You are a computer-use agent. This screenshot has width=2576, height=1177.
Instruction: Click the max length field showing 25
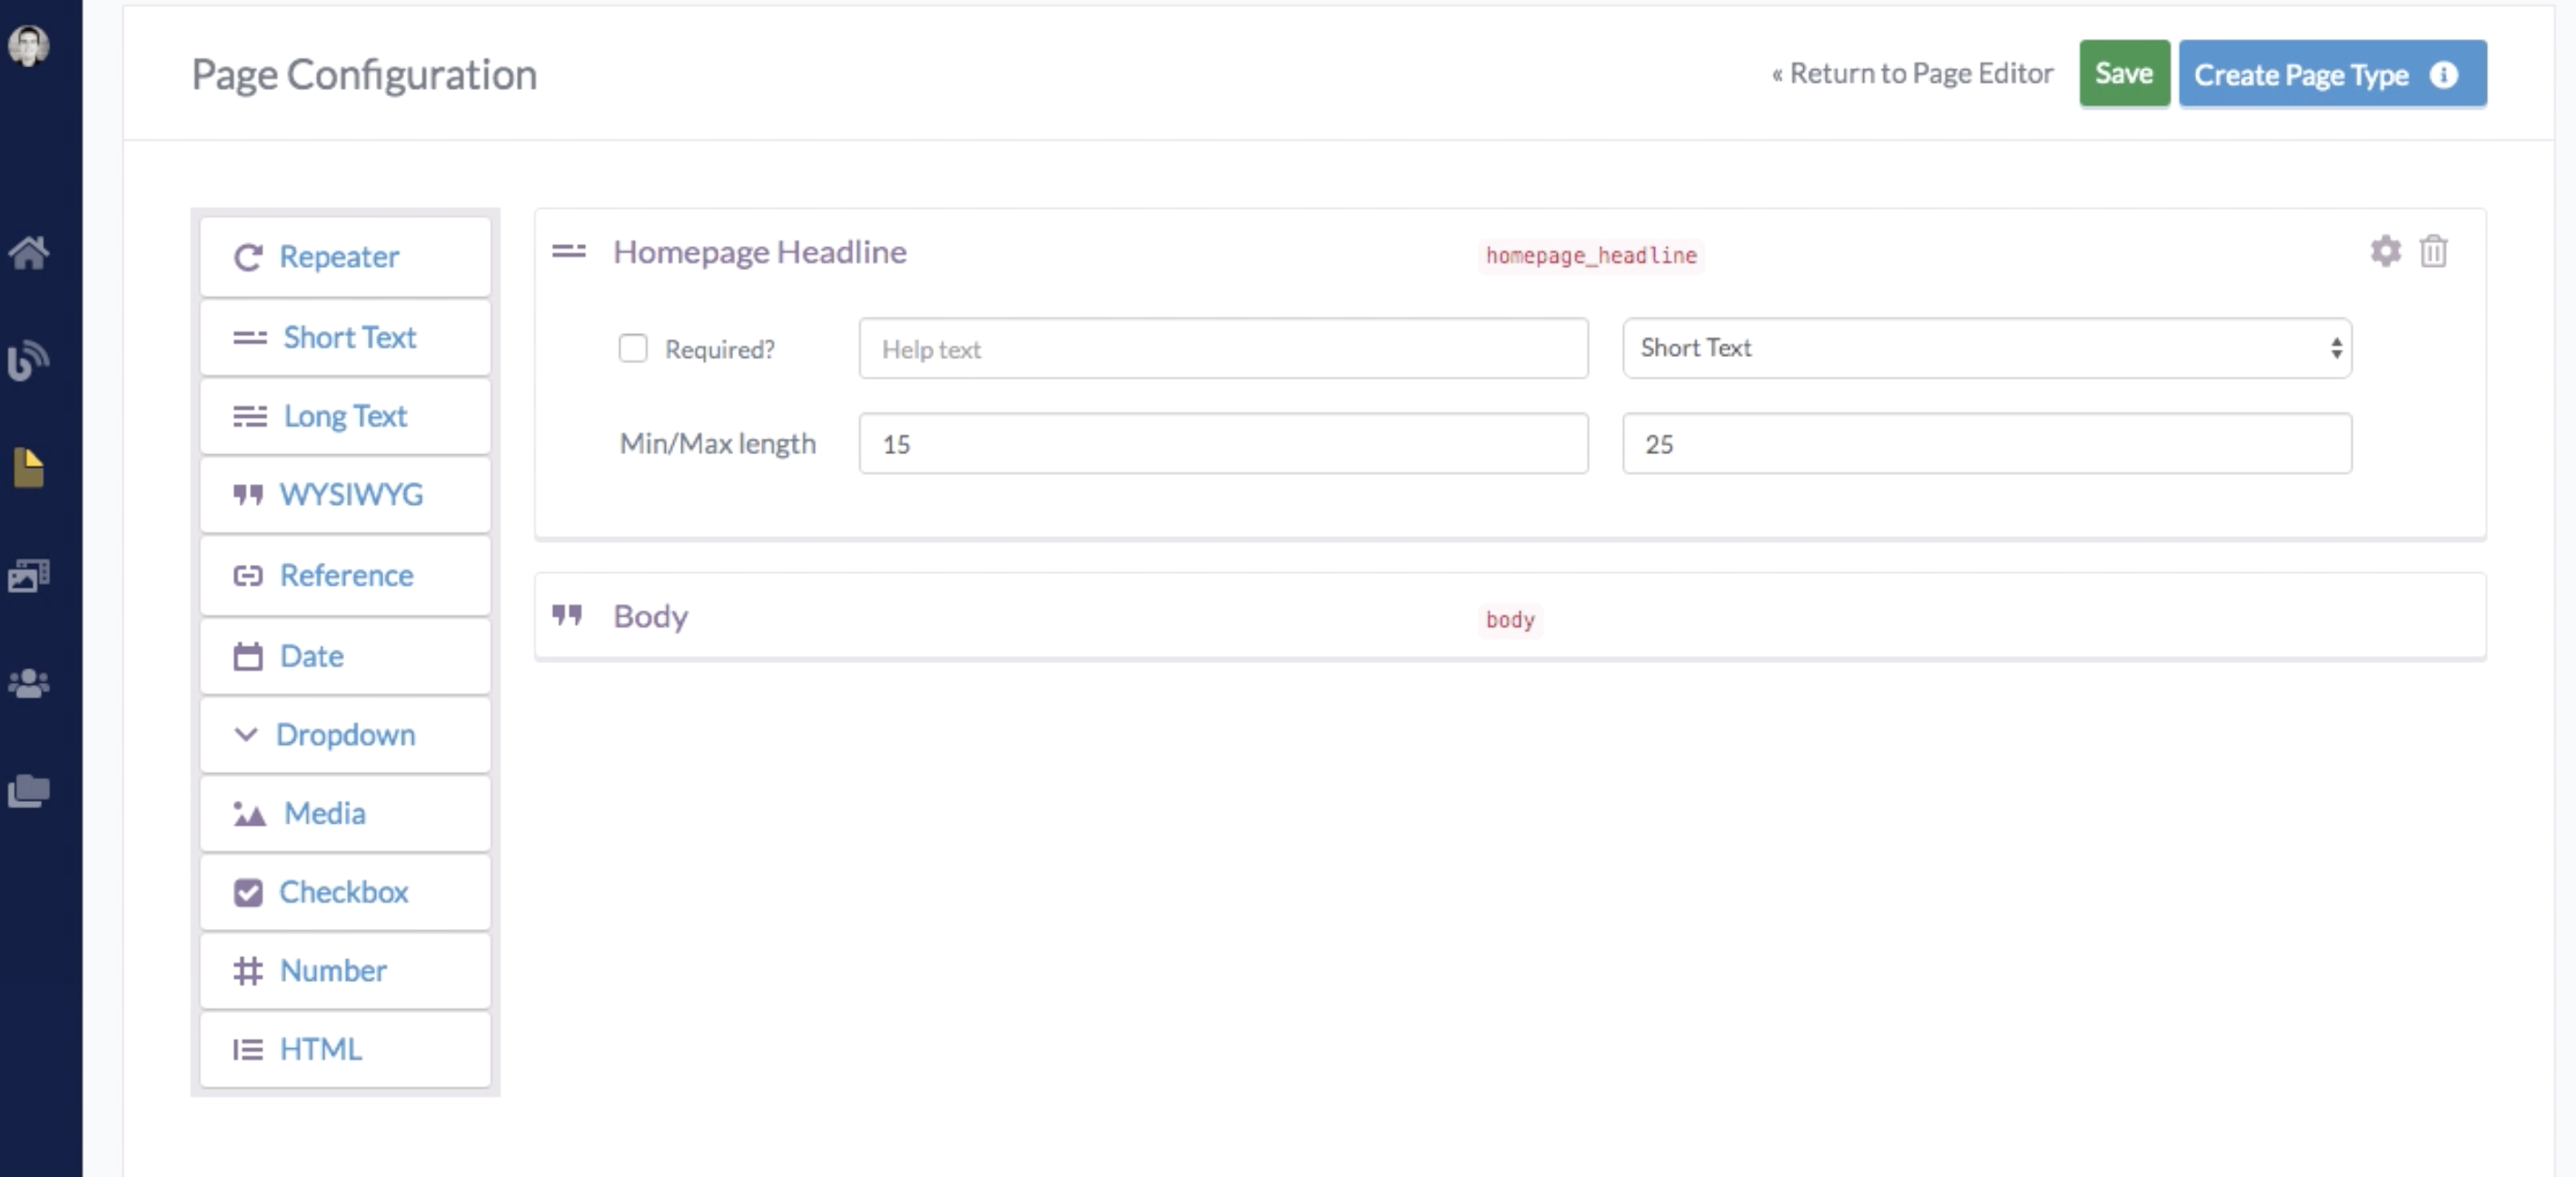[1987, 443]
